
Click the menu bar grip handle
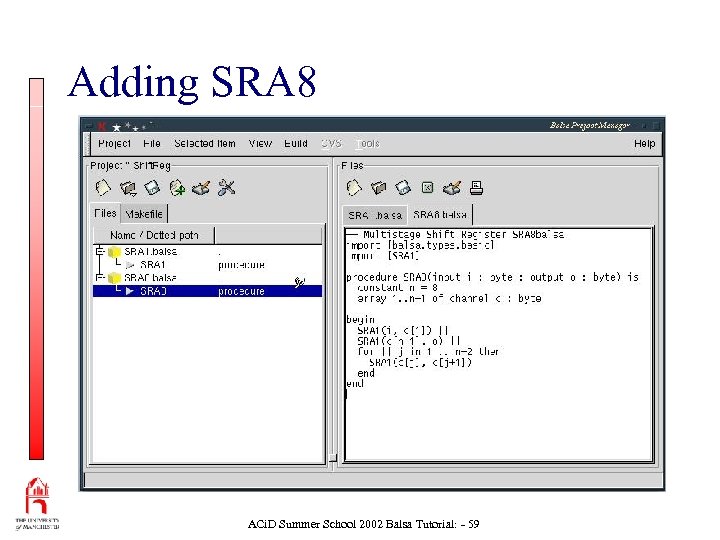tap(86, 144)
